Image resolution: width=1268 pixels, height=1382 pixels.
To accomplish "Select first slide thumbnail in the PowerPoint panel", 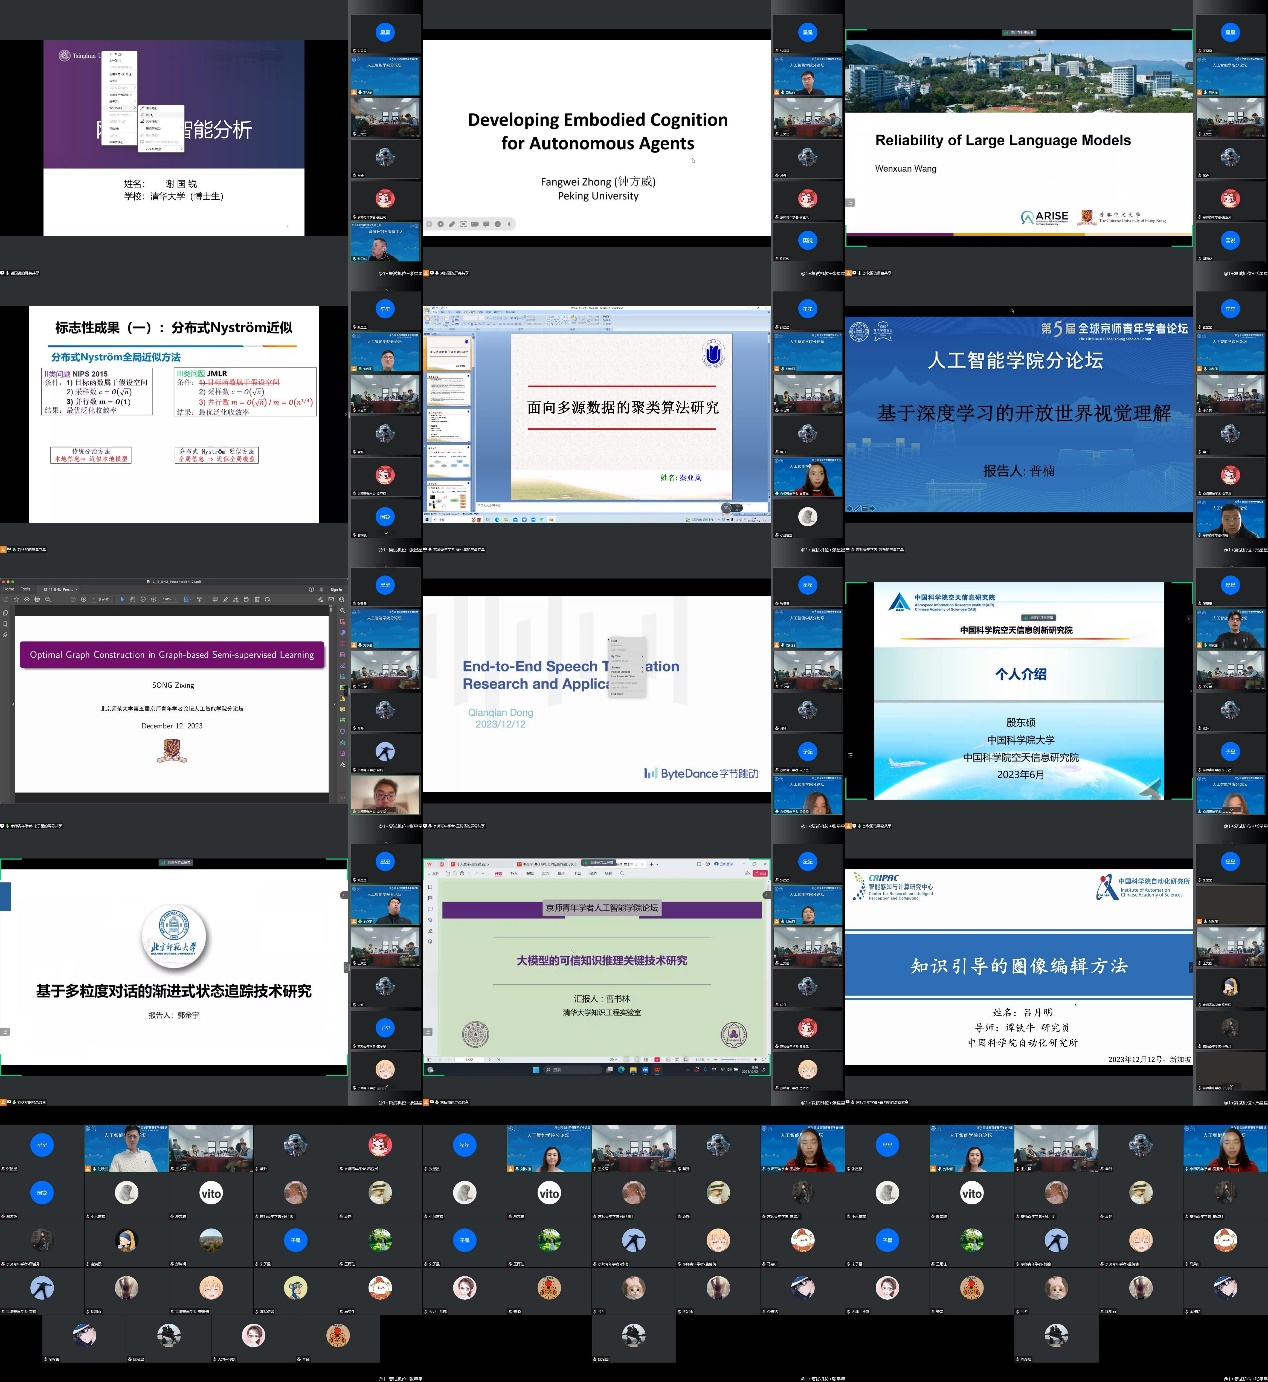I will click(448, 351).
